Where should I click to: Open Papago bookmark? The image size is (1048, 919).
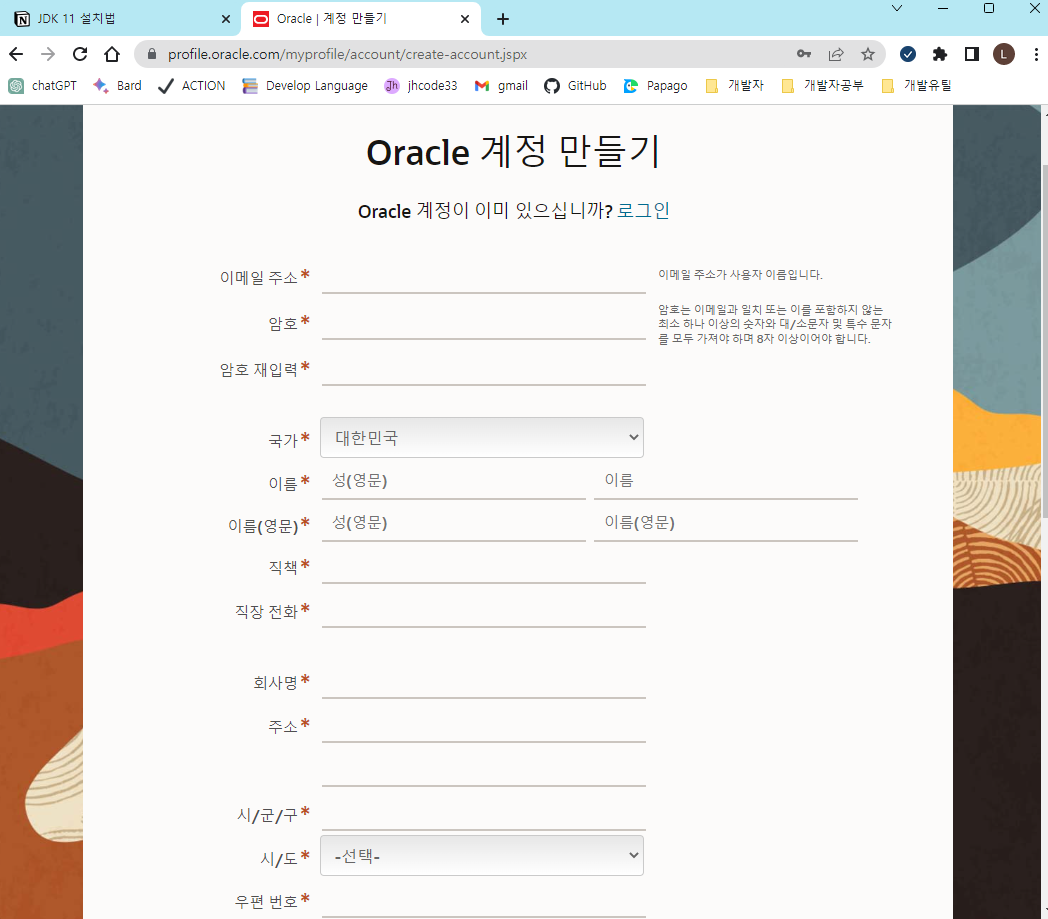pos(656,86)
